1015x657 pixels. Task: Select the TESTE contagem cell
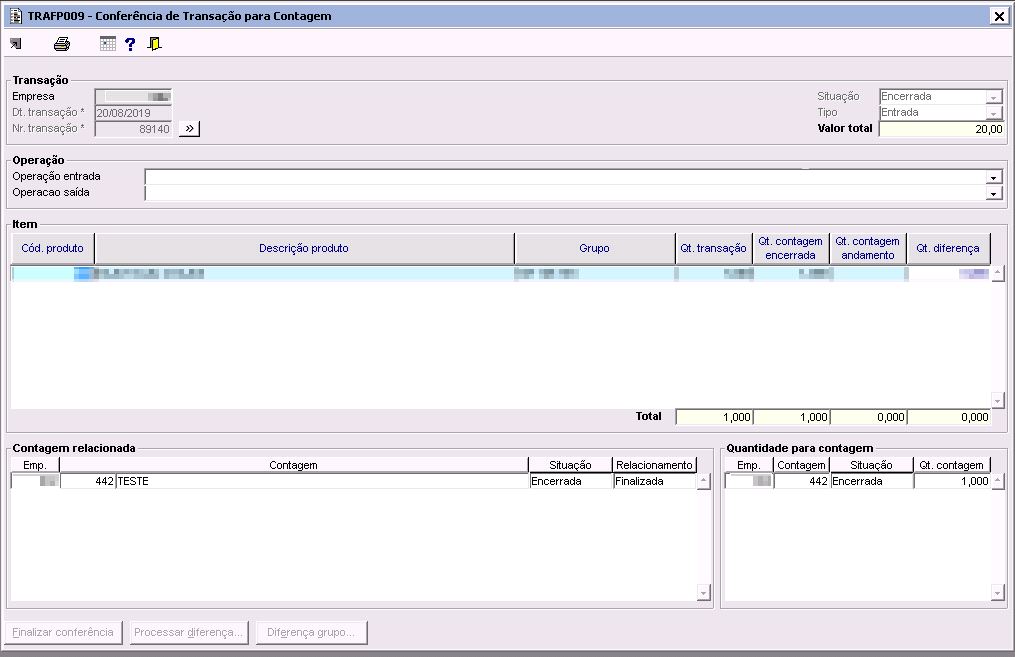[322, 481]
